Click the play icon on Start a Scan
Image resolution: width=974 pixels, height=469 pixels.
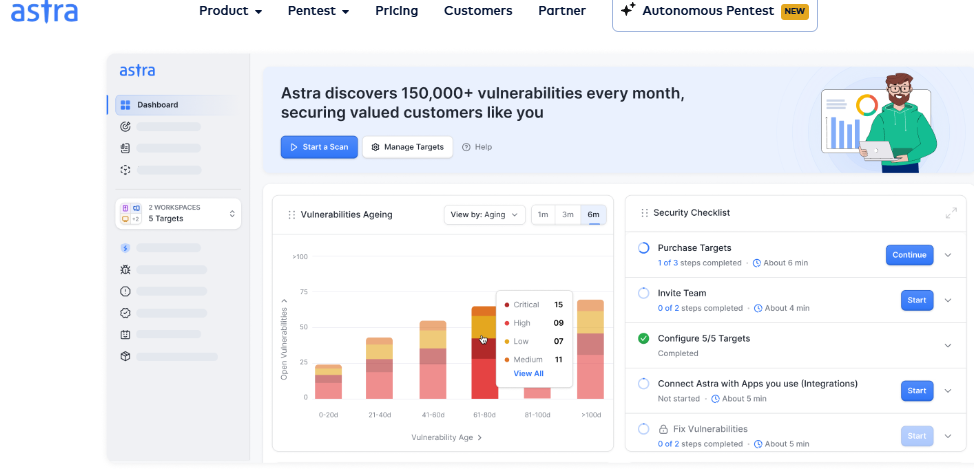click(294, 147)
